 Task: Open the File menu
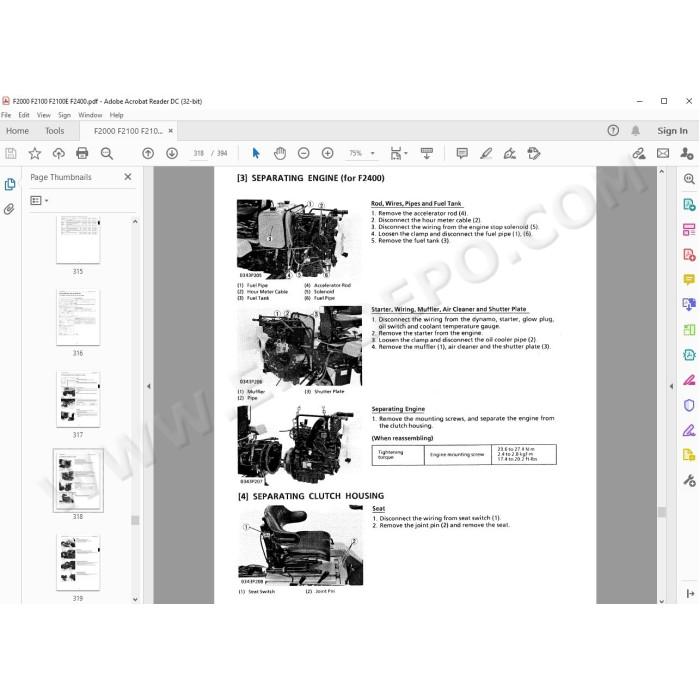6,115
